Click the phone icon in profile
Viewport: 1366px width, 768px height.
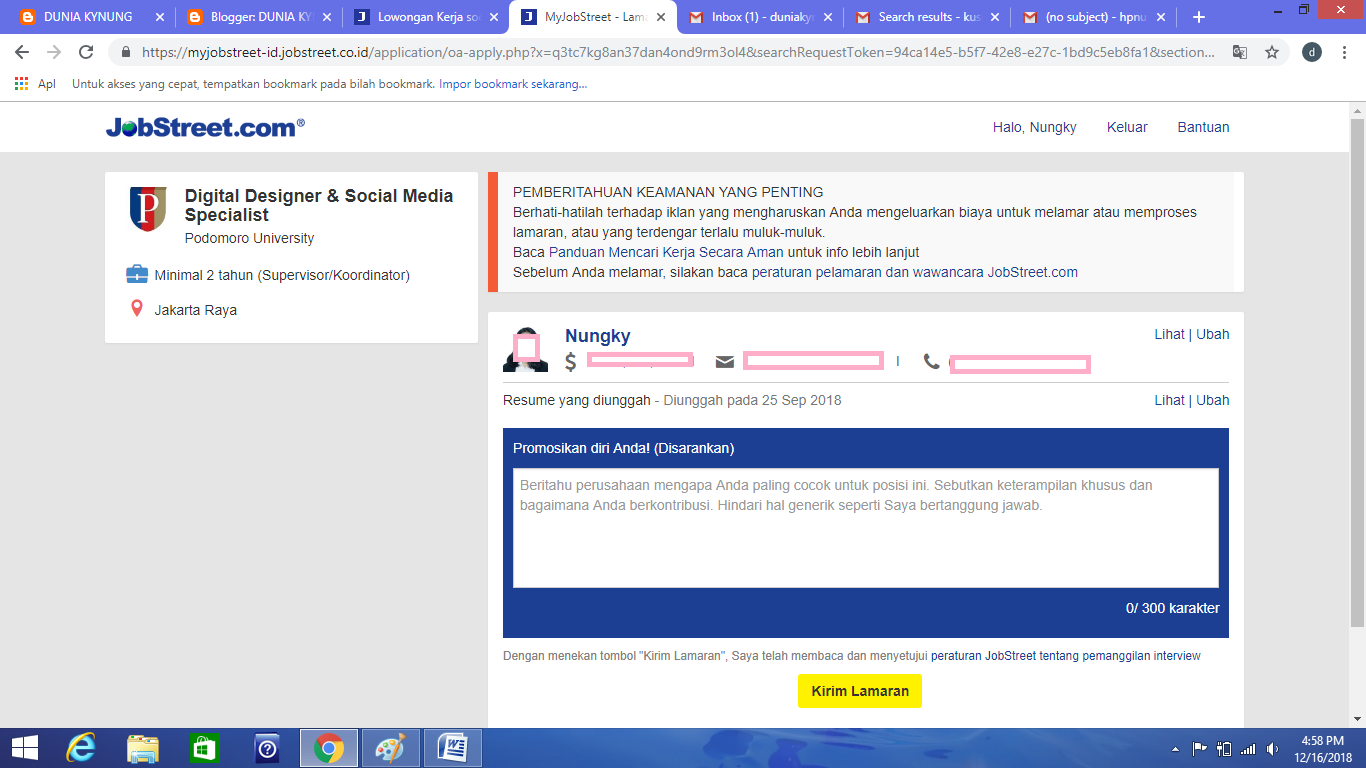pyautogui.click(x=931, y=361)
